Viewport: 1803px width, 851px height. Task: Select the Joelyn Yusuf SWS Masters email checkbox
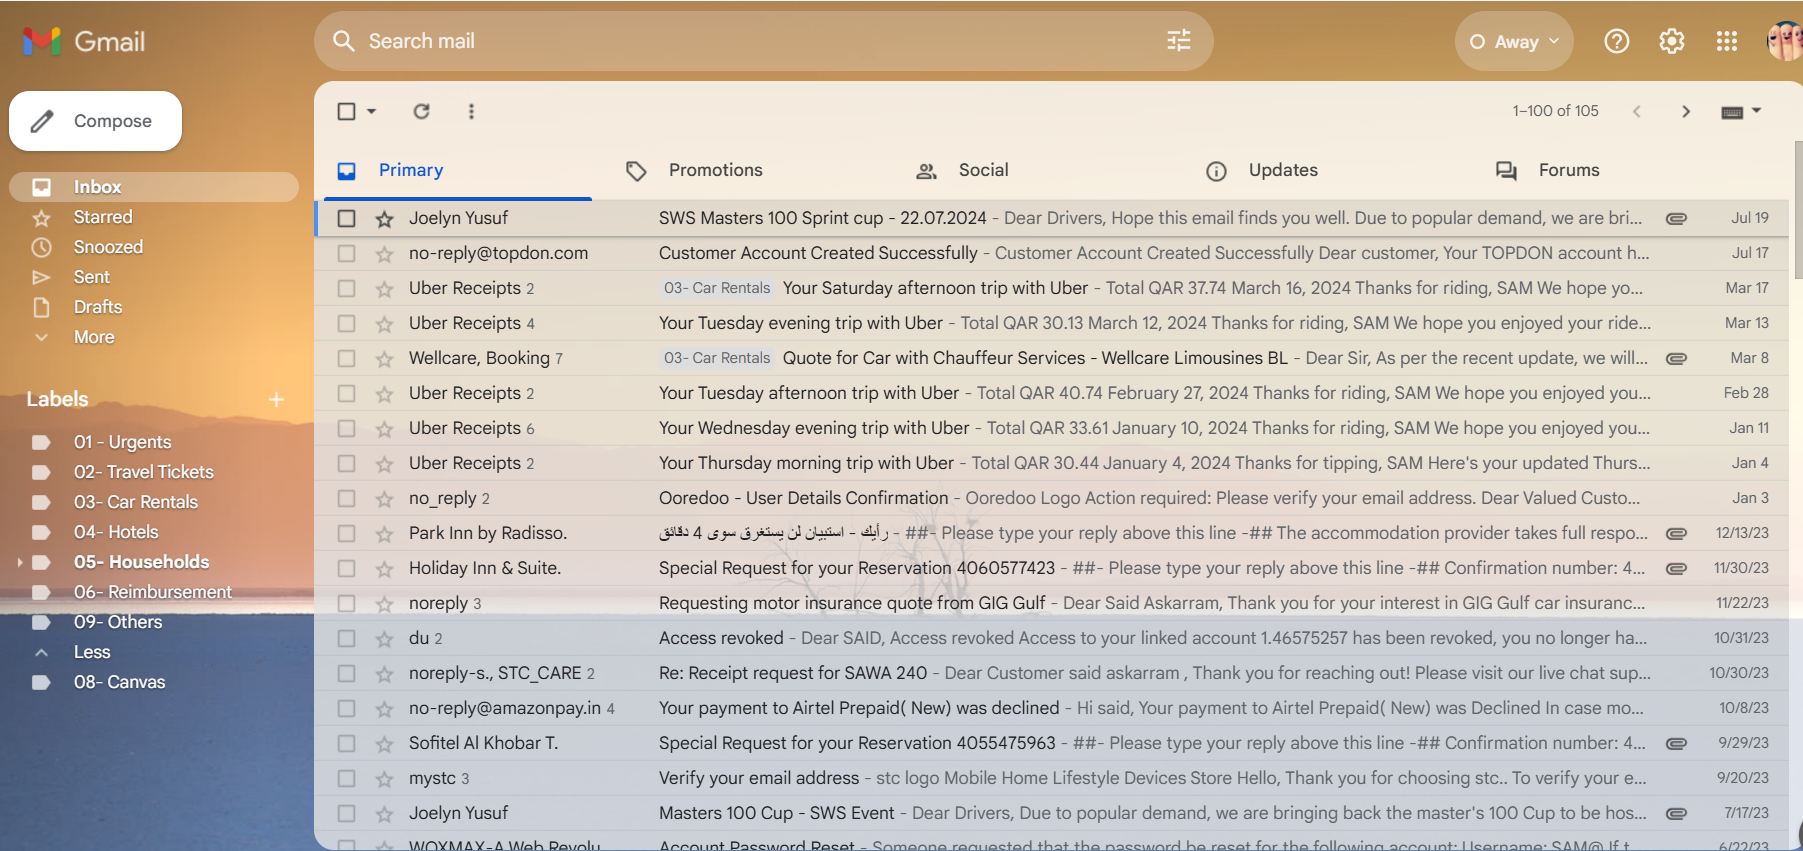[x=347, y=218]
